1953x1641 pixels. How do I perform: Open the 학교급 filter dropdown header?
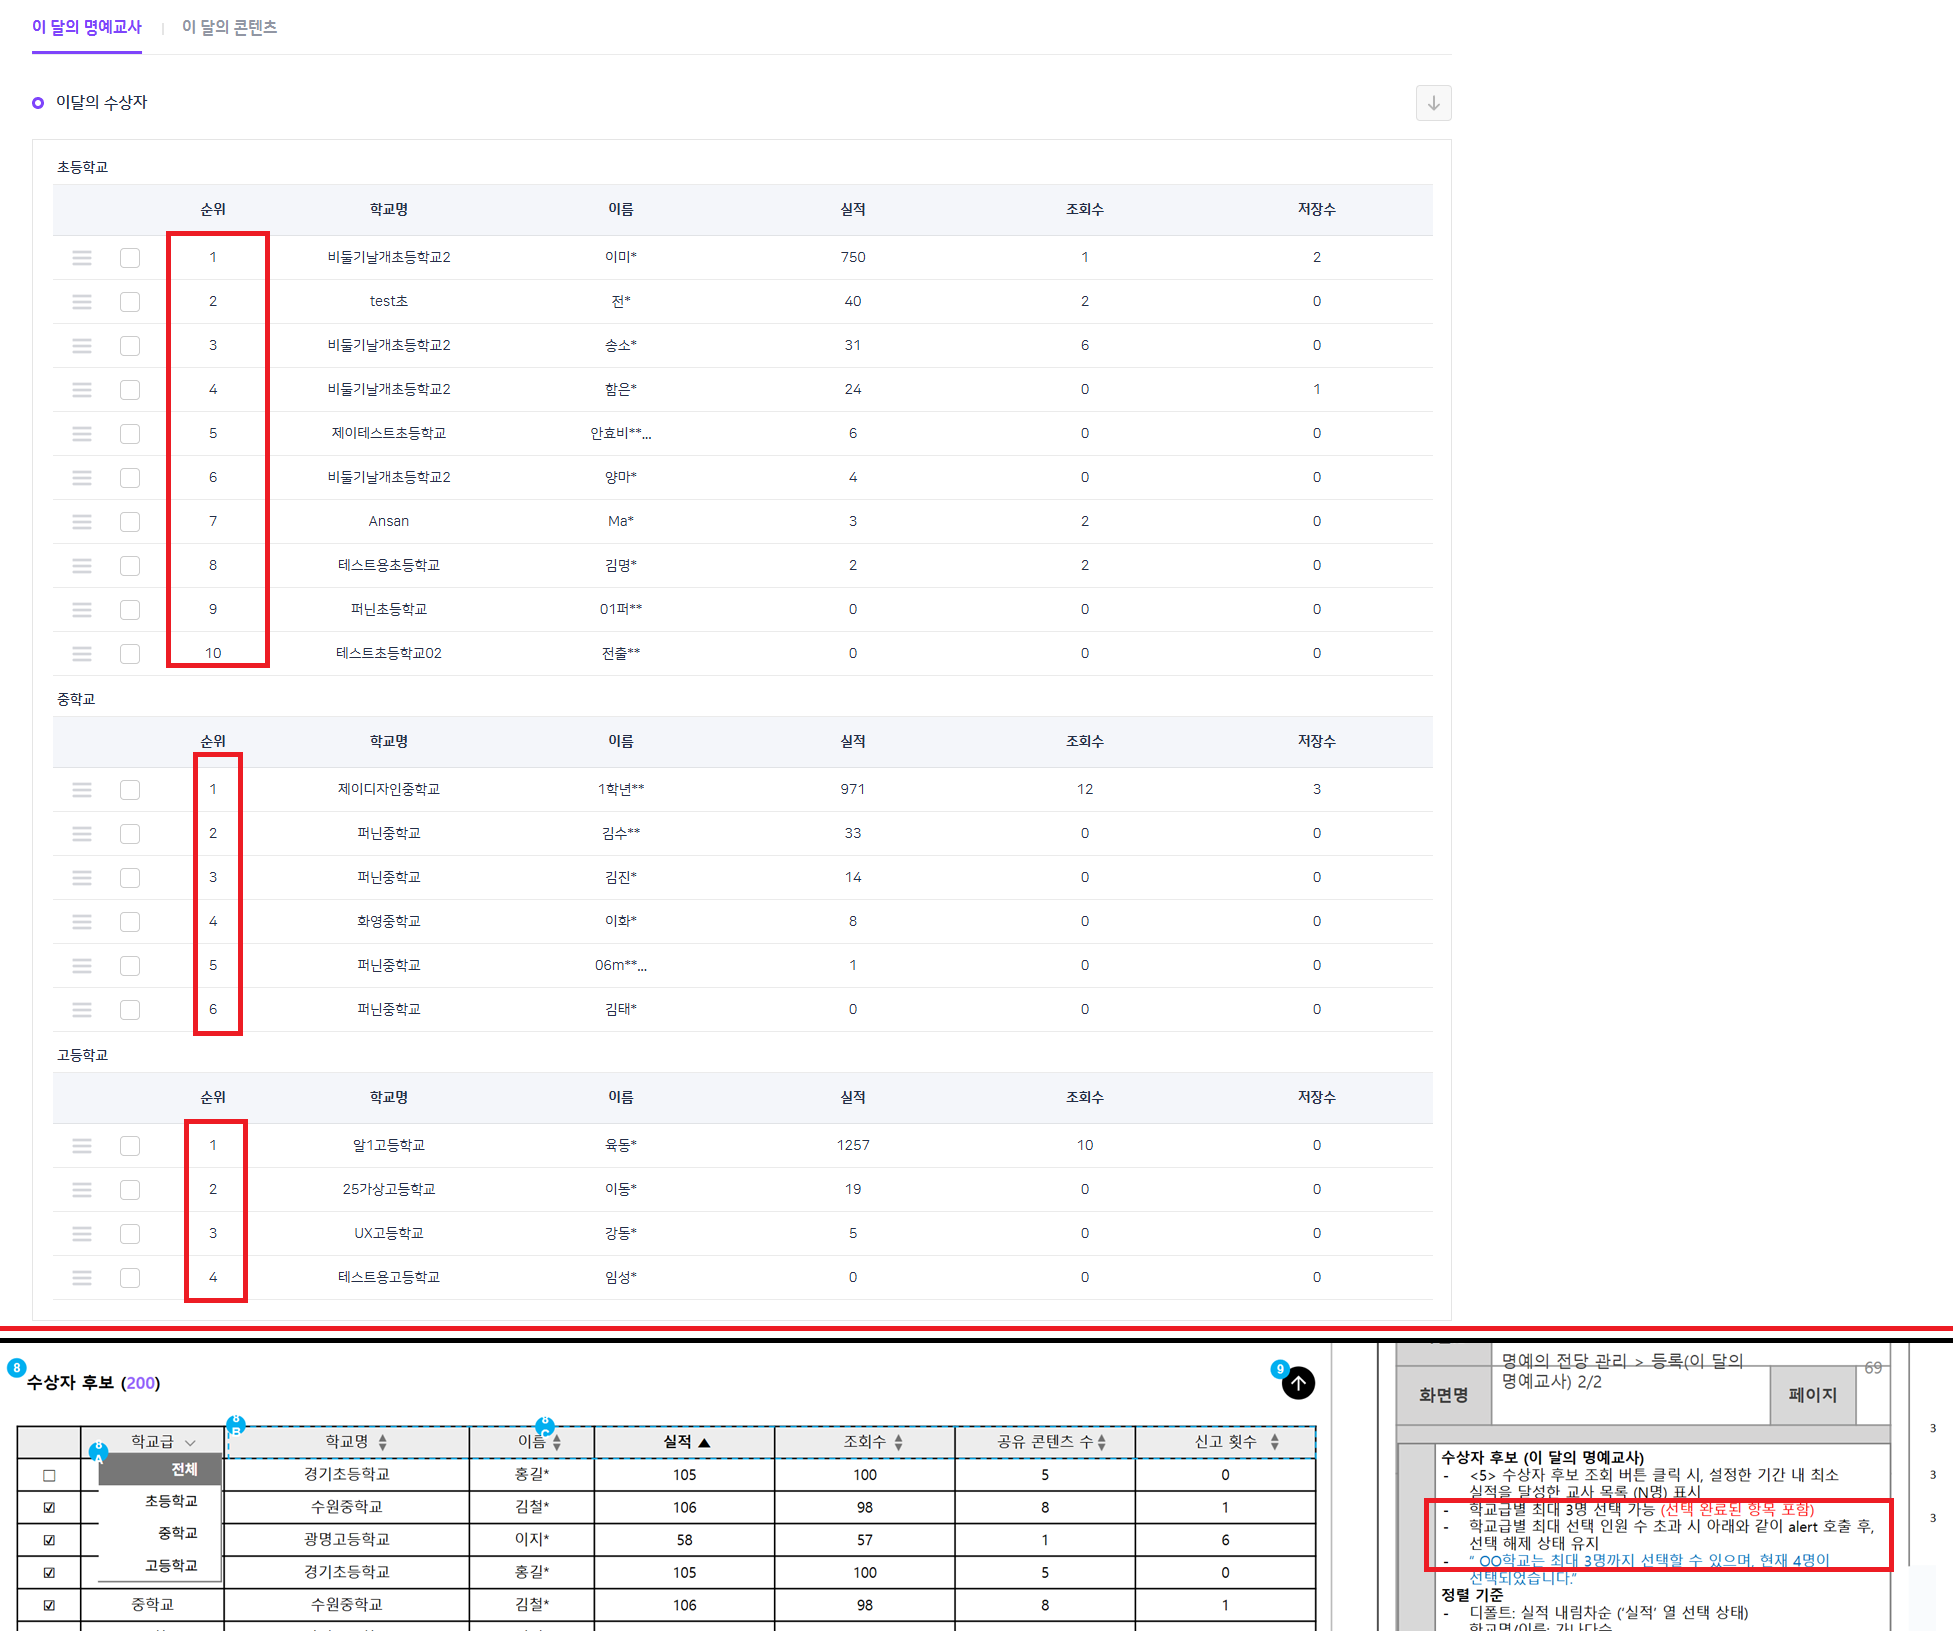162,1442
